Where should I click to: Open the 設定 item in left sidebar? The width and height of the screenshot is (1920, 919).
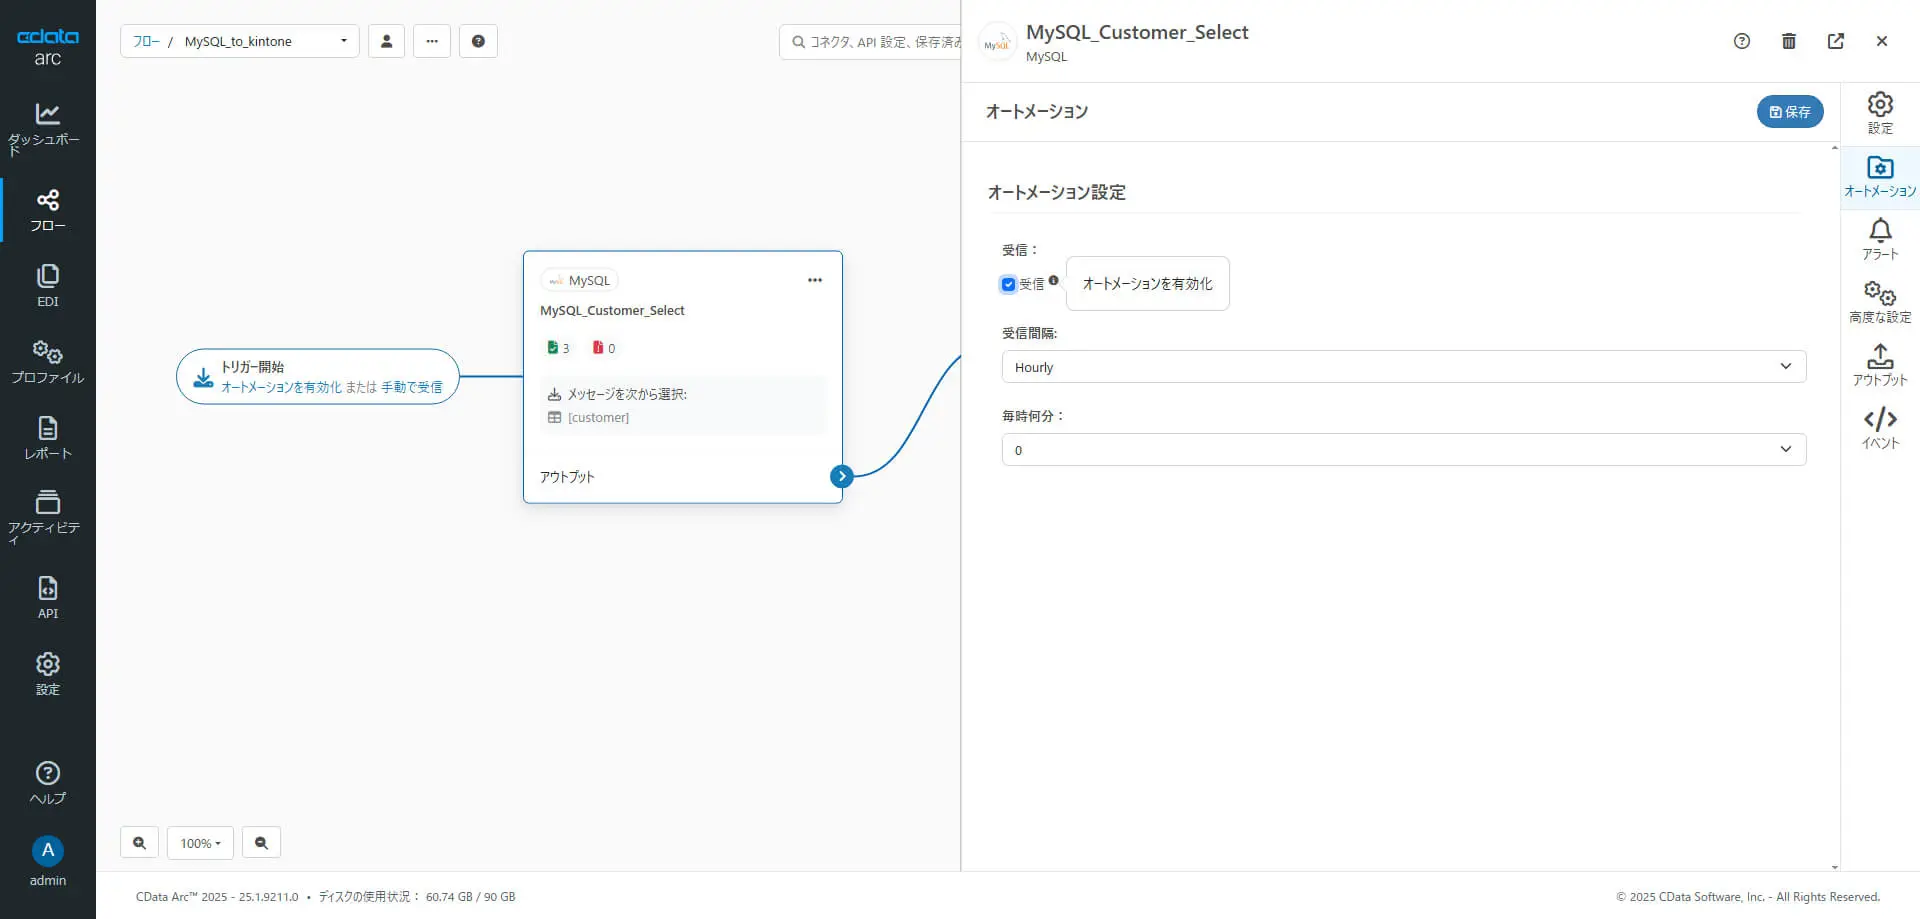[x=47, y=673]
